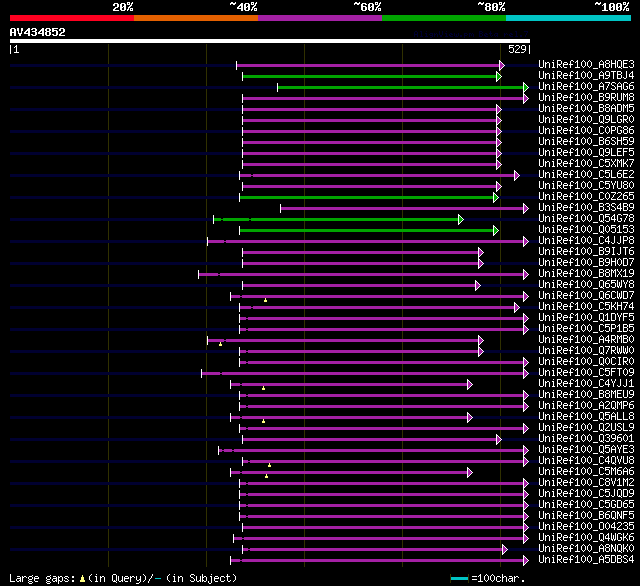Click the UniRef100_C4QVU8 hit name
The height and width of the screenshot is (586, 640).
click(x=586, y=461)
